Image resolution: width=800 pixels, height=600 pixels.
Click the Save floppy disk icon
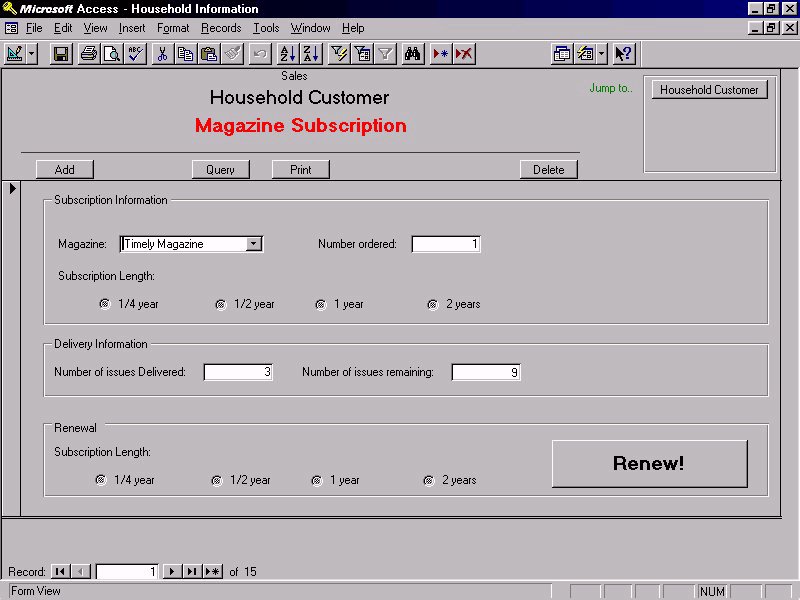(61, 54)
